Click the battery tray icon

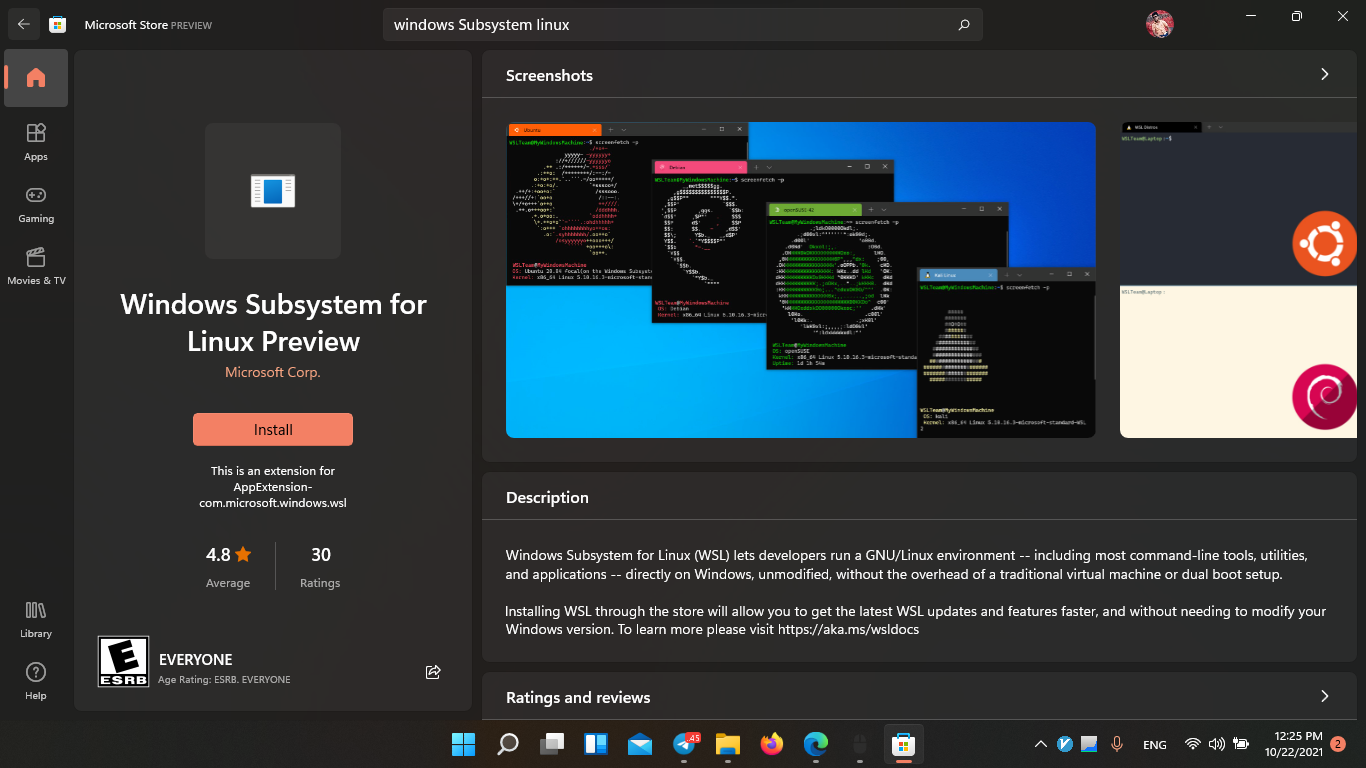[x=1241, y=744]
